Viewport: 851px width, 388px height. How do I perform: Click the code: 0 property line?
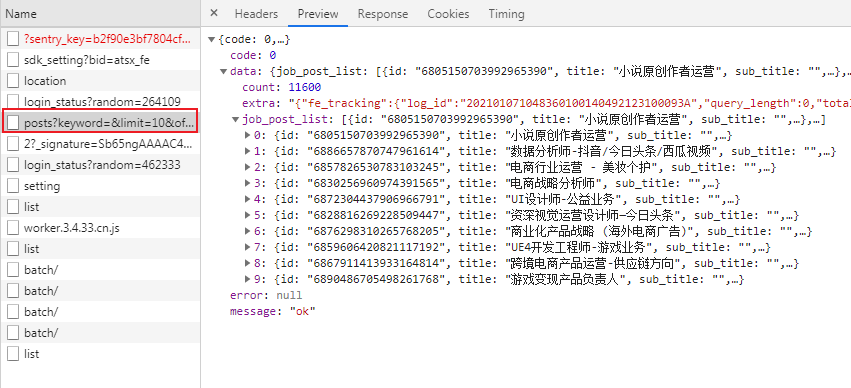point(253,55)
